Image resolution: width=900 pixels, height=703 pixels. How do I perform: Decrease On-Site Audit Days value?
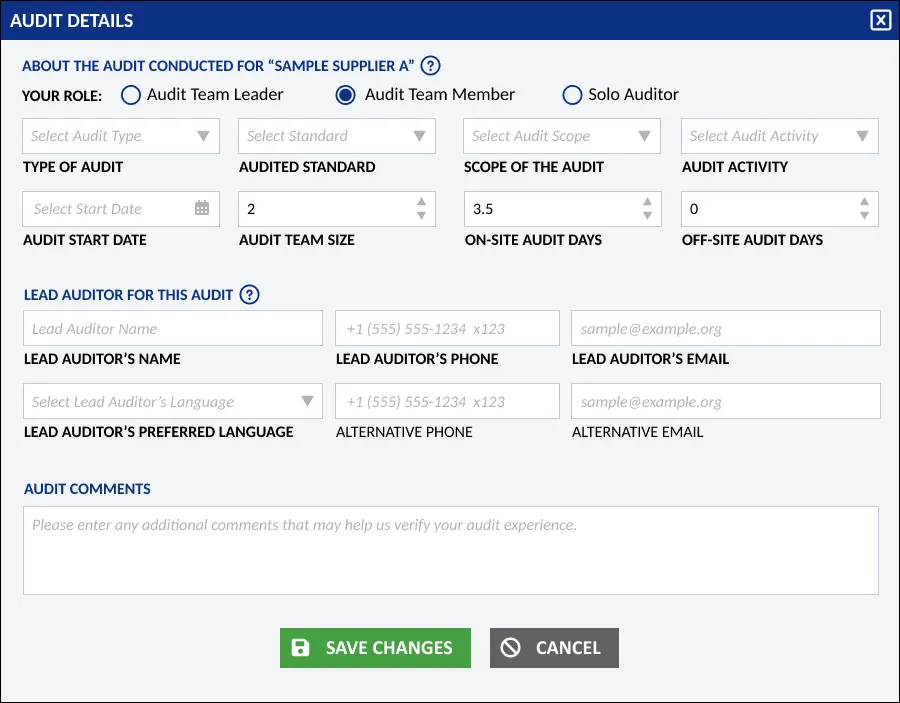pyautogui.click(x=647, y=216)
